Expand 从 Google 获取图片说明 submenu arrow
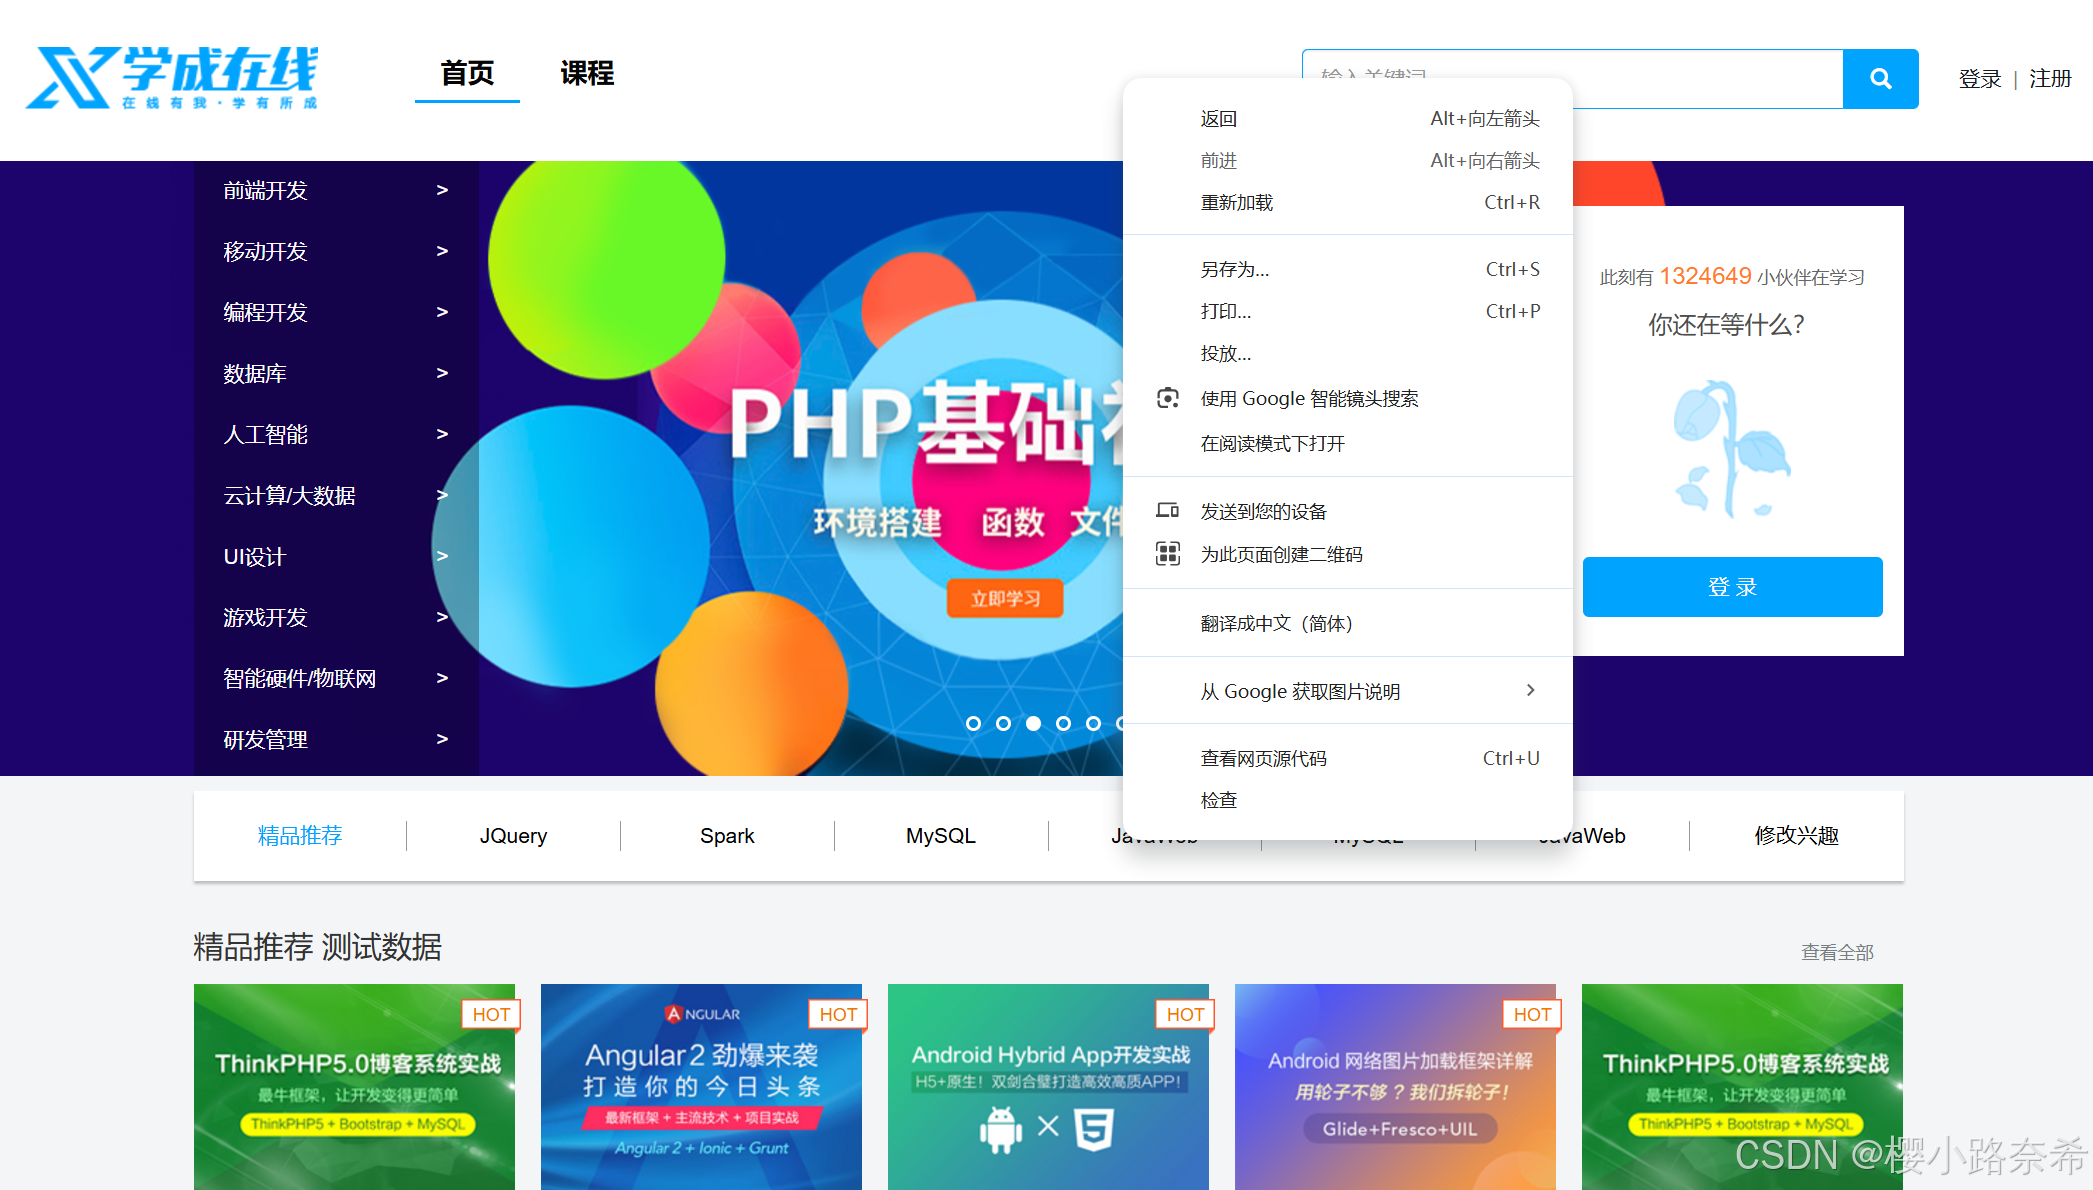2093x1190 pixels. point(1530,691)
